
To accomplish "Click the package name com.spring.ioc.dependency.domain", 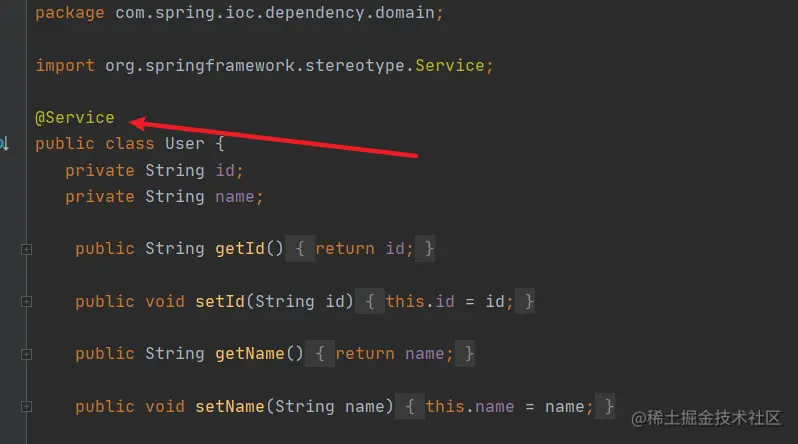I will [x=275, y=13].
